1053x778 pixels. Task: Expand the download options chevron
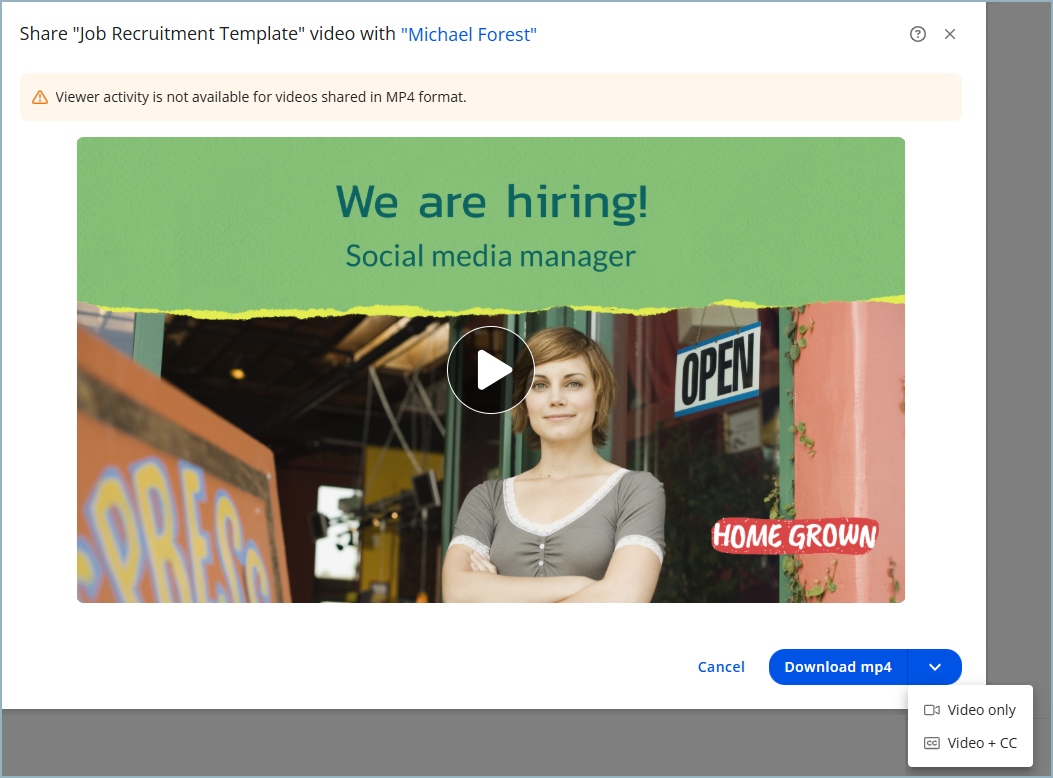tap(934, 667)
